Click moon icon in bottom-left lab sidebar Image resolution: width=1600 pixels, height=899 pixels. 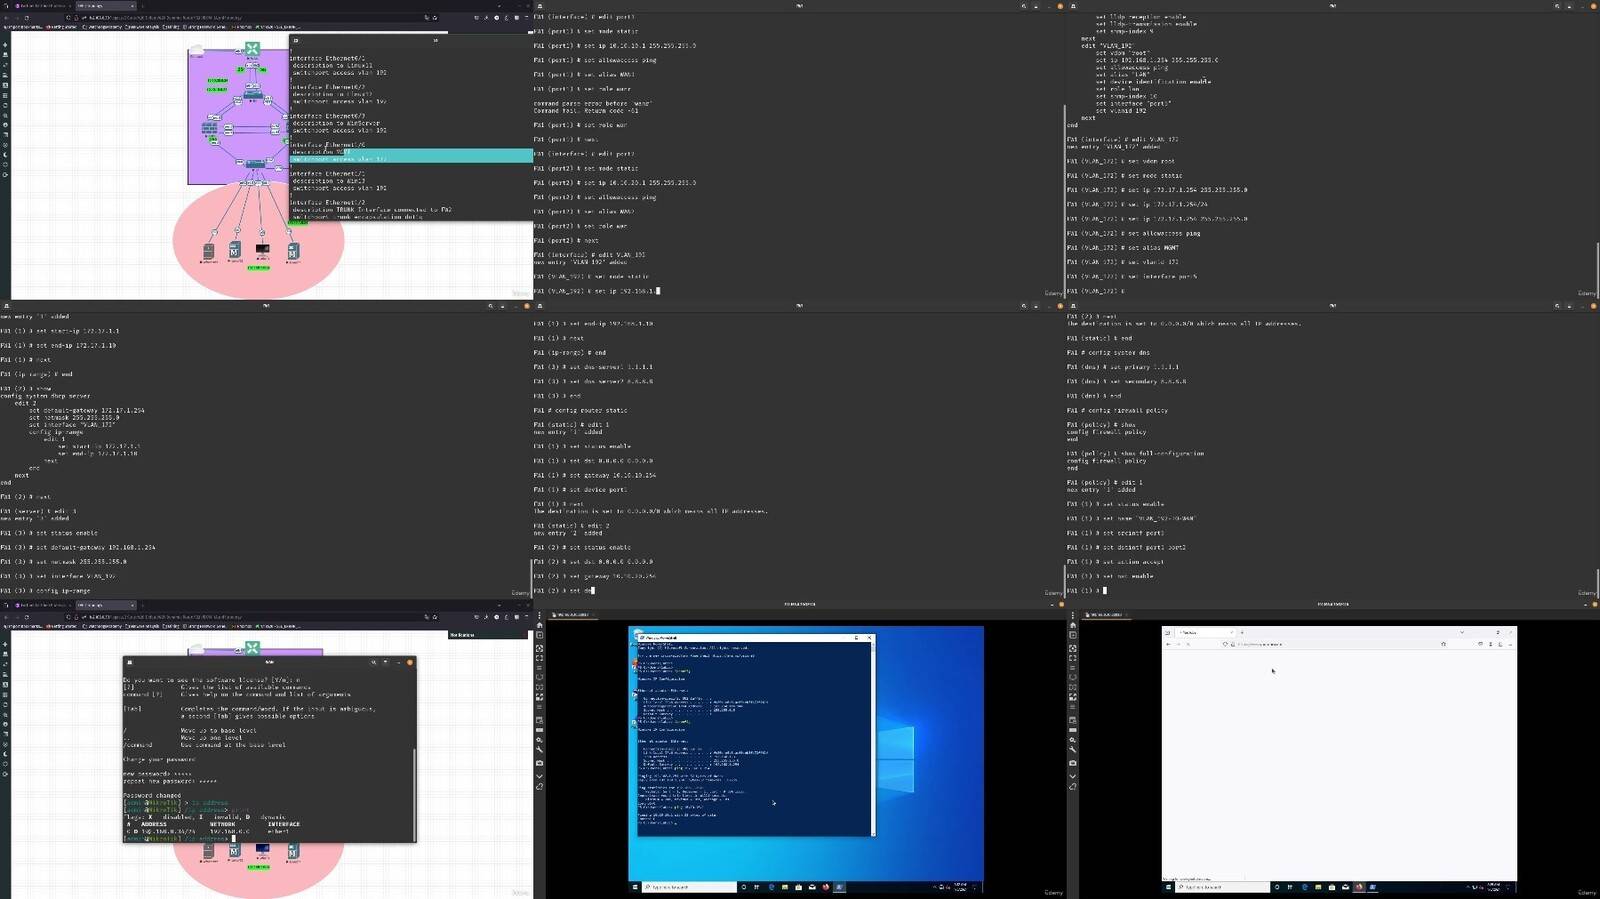(5, 755)
